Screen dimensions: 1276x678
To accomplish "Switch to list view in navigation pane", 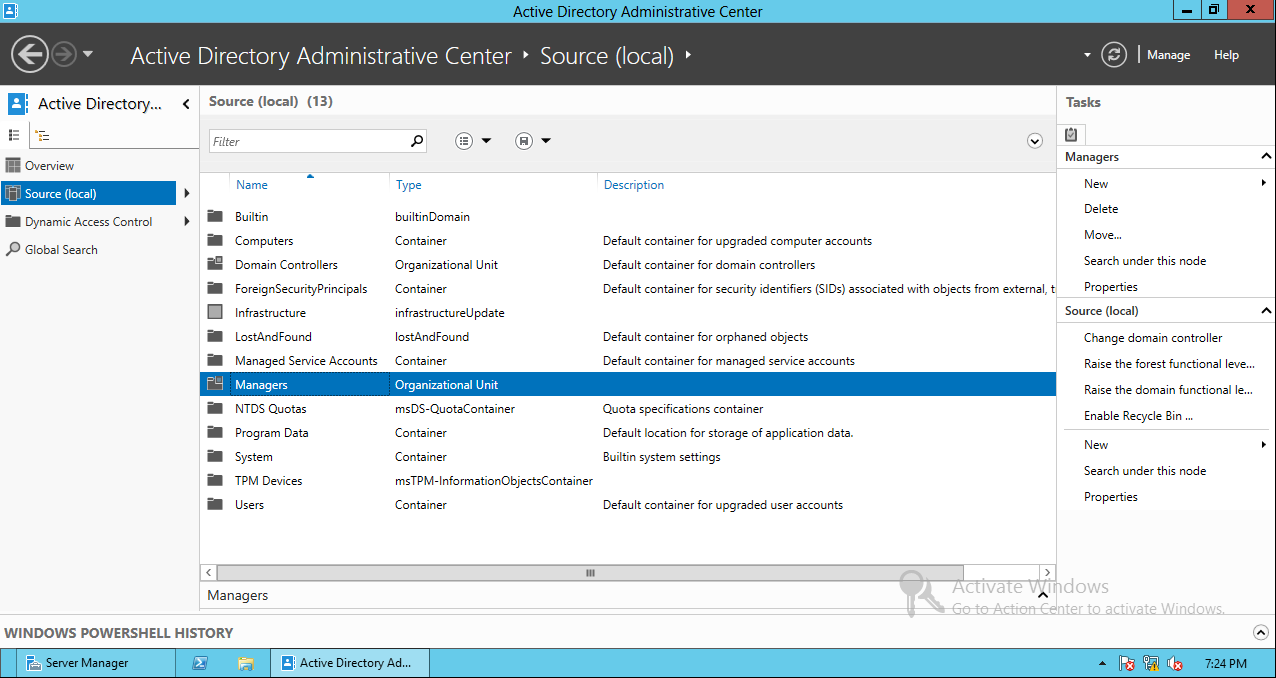I will coord(15,134).
